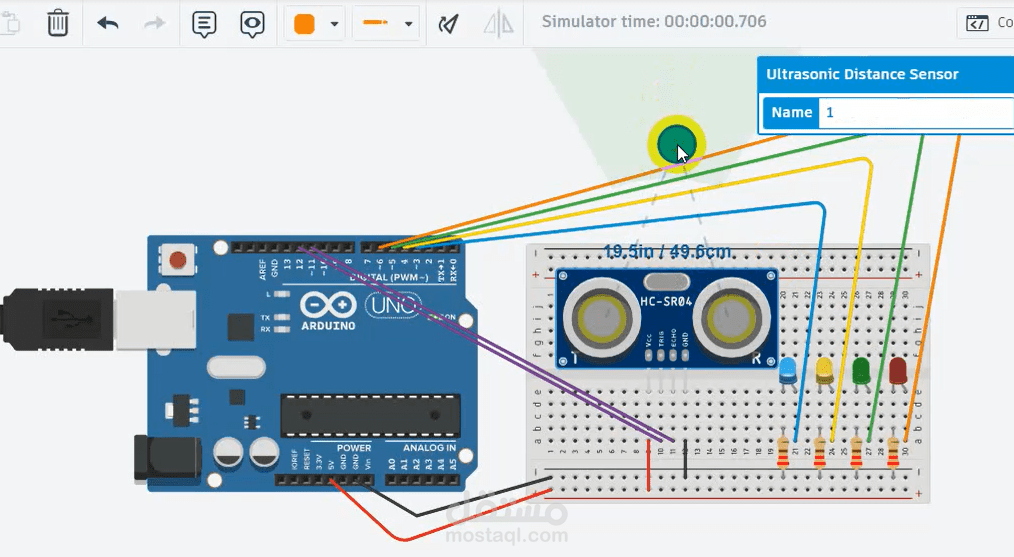Image resolution: width=1014 pixels, height=557 pixels.
Task: Click the 19.5in / 49.6cm distance label
Action: 667,252
